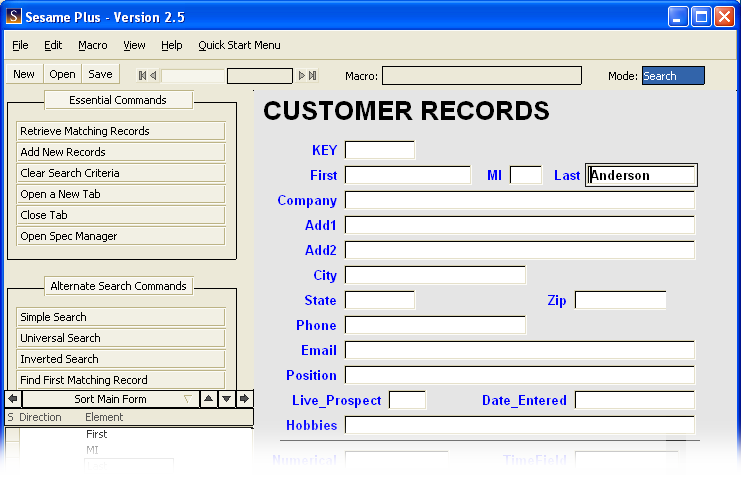The image size is (744, 480).
Task: Click Clear Search Criteria
Action: click(x=121, y=173)
